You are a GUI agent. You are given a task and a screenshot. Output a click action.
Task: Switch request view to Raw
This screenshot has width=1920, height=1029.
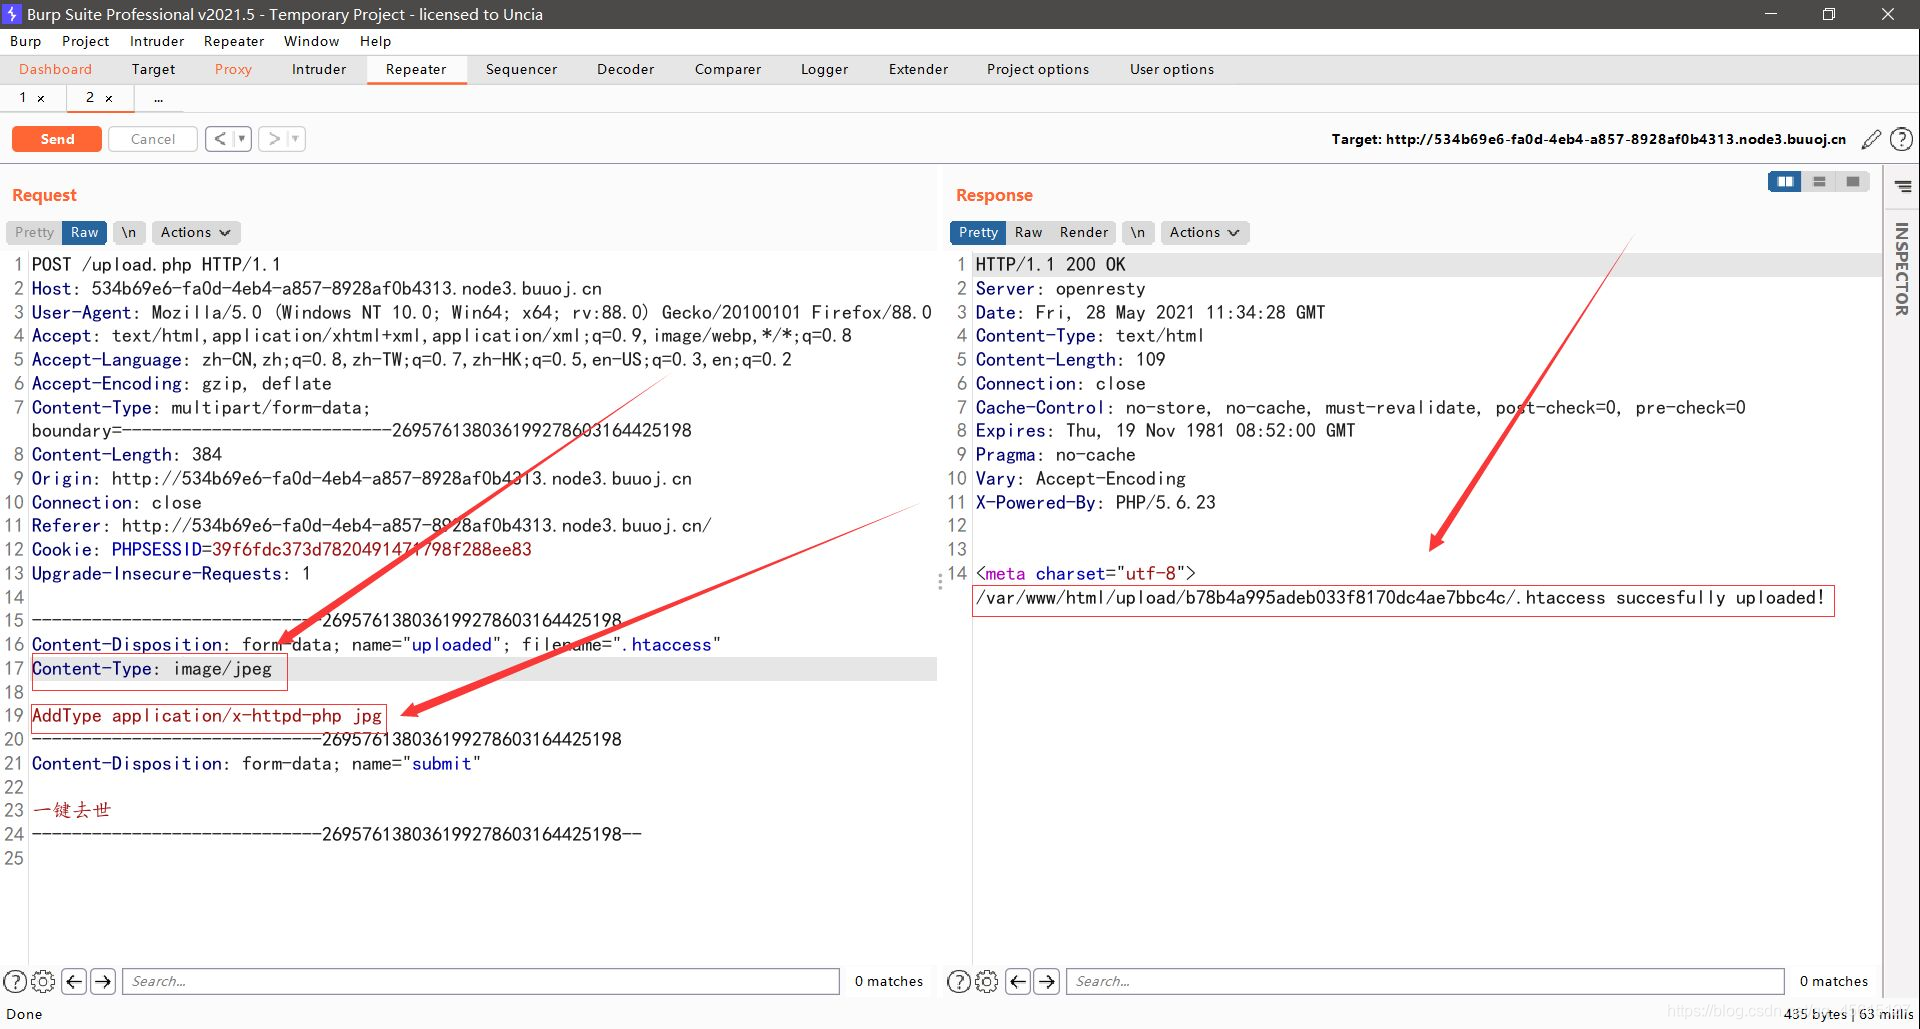coord(85,232)
